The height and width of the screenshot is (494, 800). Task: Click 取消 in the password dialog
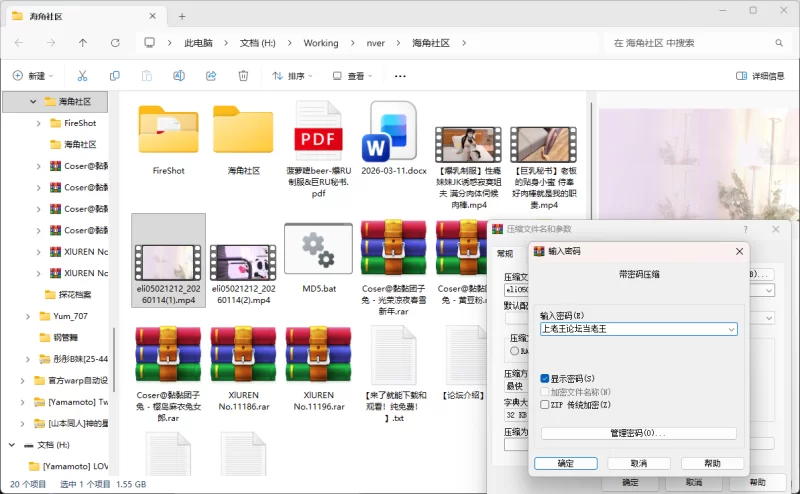point(639,464)
